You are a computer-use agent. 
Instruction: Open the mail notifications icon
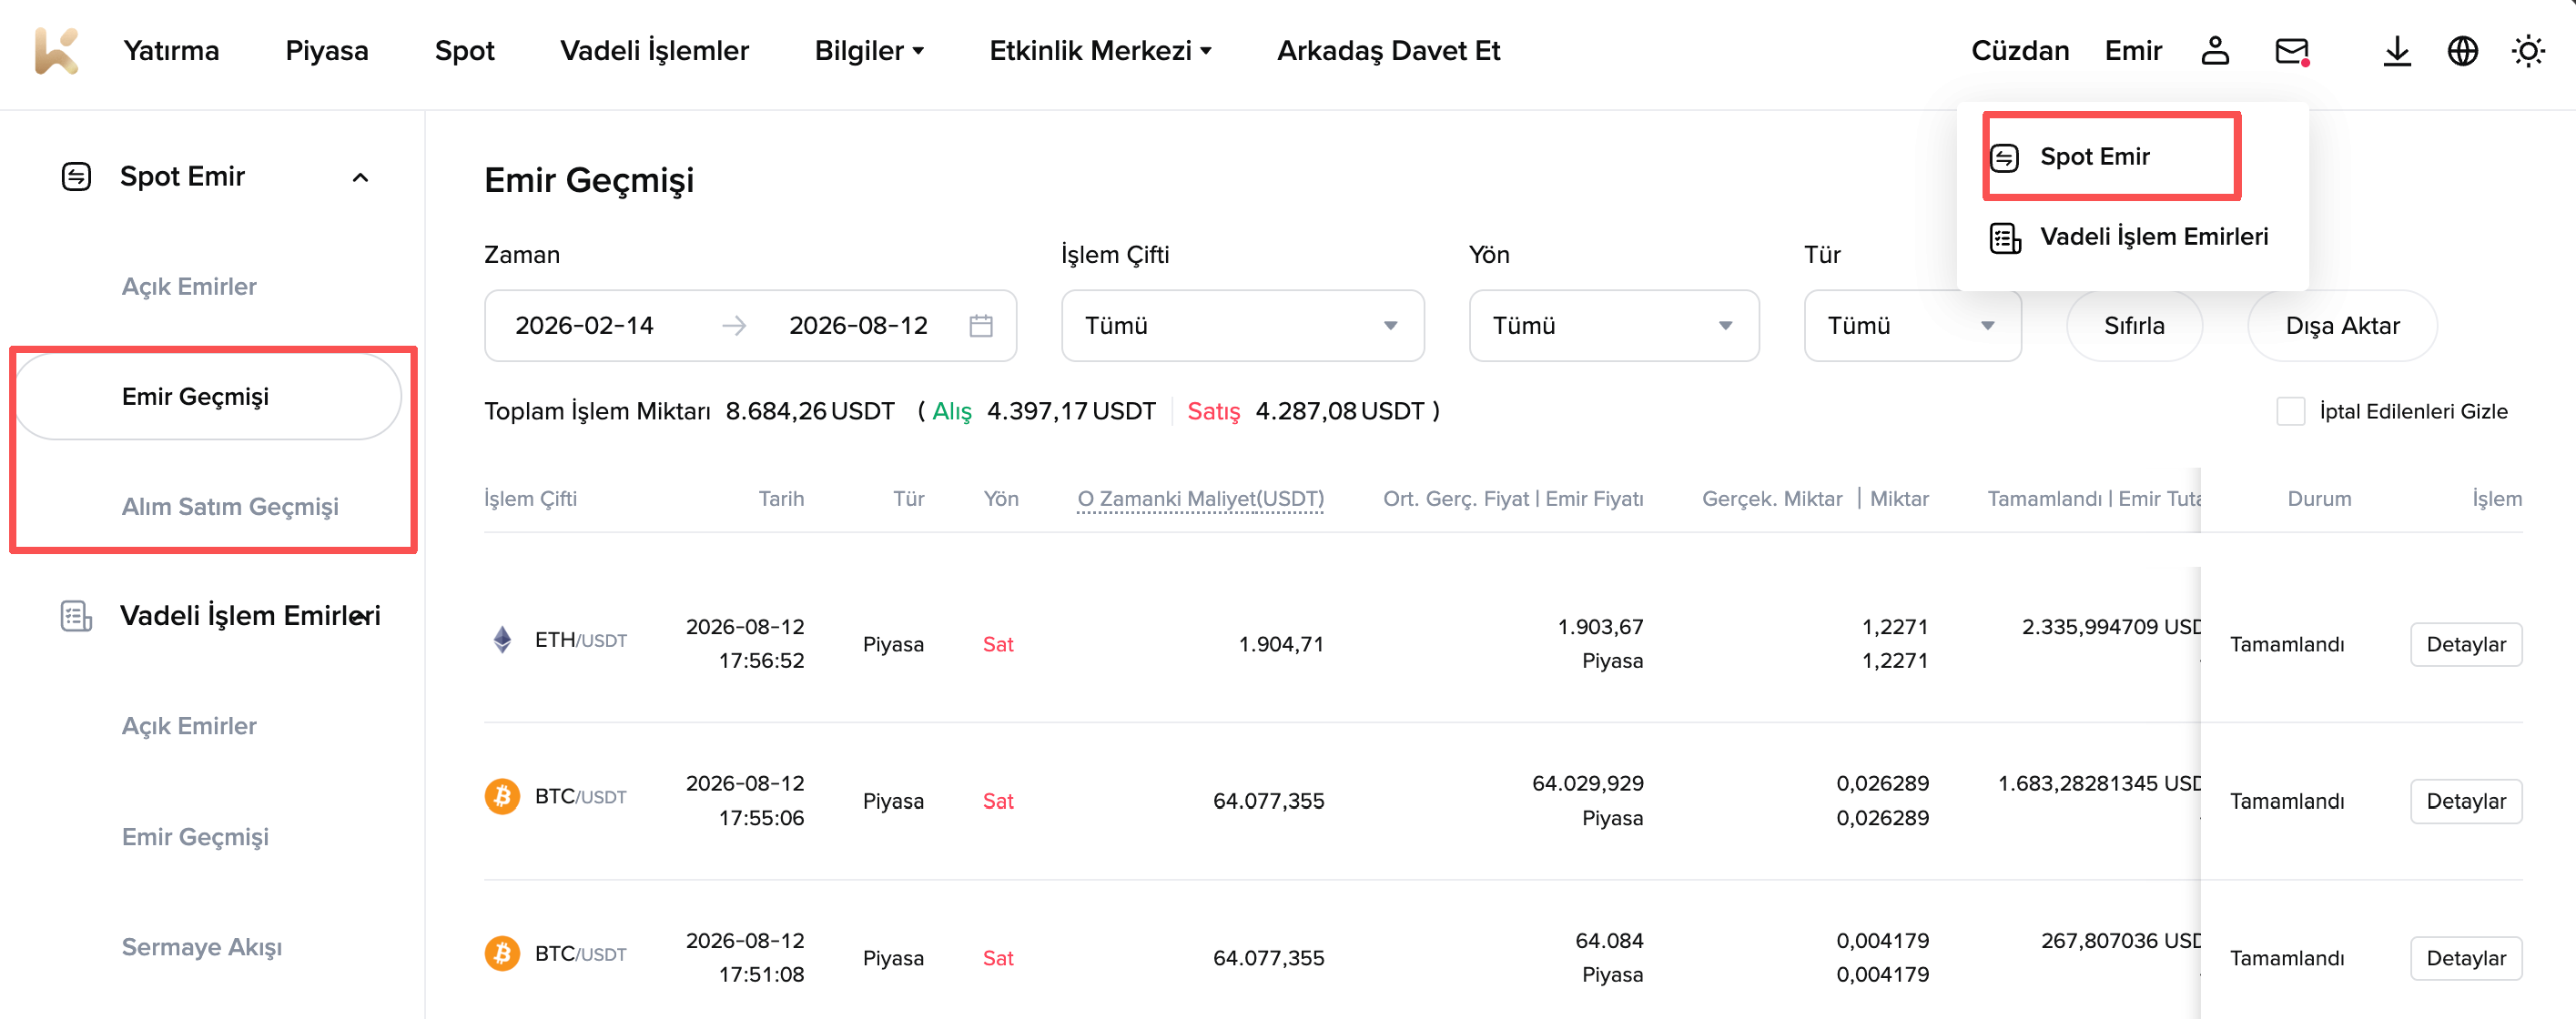pyautogui.click(x=2291, y=50)
